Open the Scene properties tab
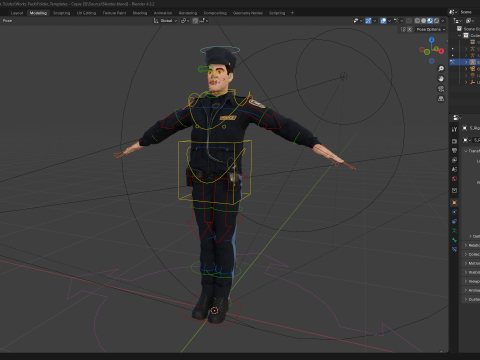480x360 pixels. pyautogui.click(x=454, y=169)
